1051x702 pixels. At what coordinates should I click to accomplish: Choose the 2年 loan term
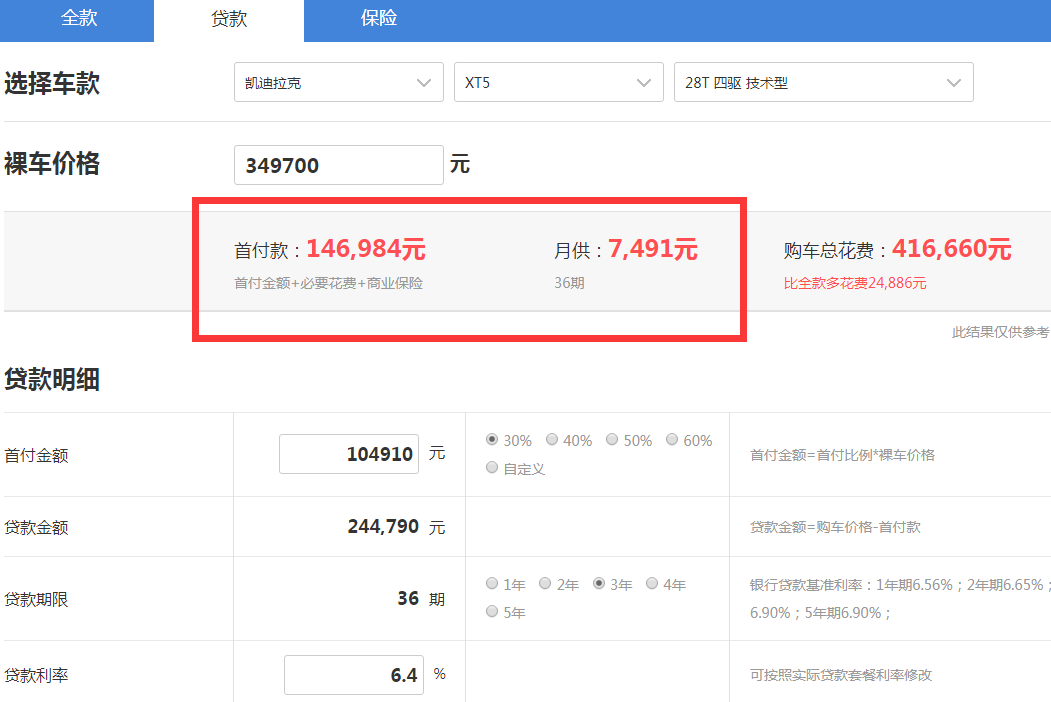click(545, 583)
